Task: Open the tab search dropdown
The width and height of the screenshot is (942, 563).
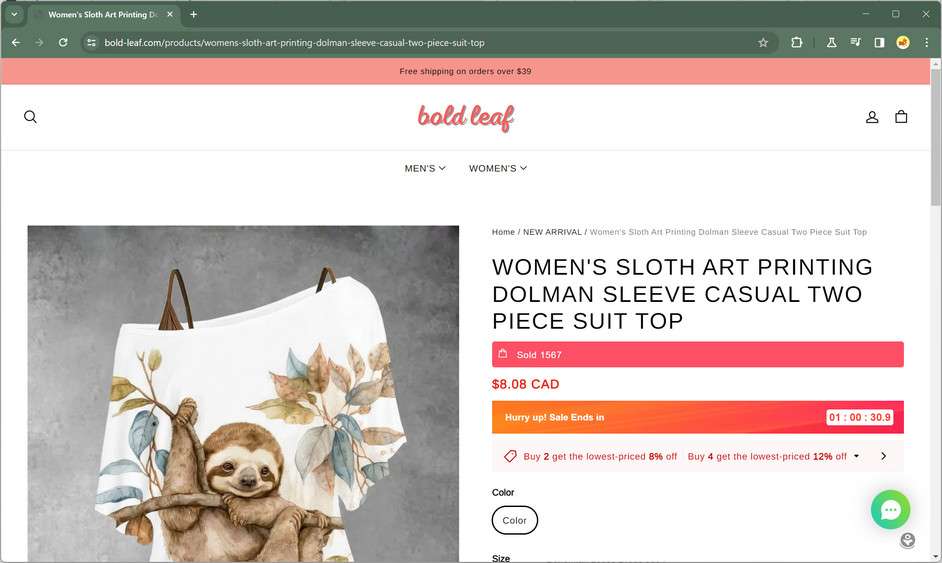Action: [x=14, y=14]
